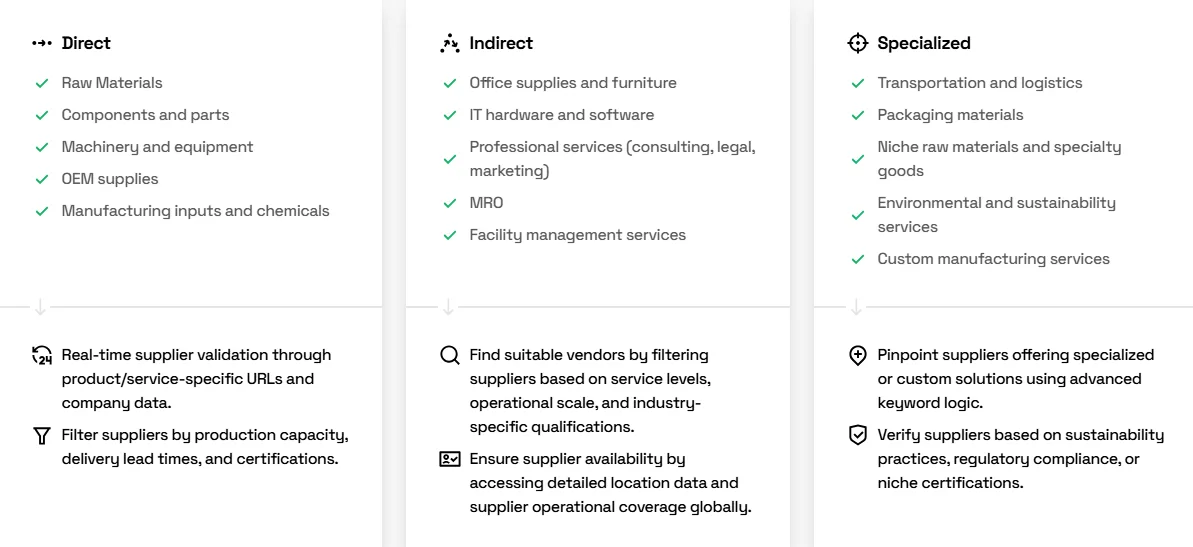Click the ID card availability icon
Image resolution: width=1193 pixels, height=547 pixels.
(450, 459)
